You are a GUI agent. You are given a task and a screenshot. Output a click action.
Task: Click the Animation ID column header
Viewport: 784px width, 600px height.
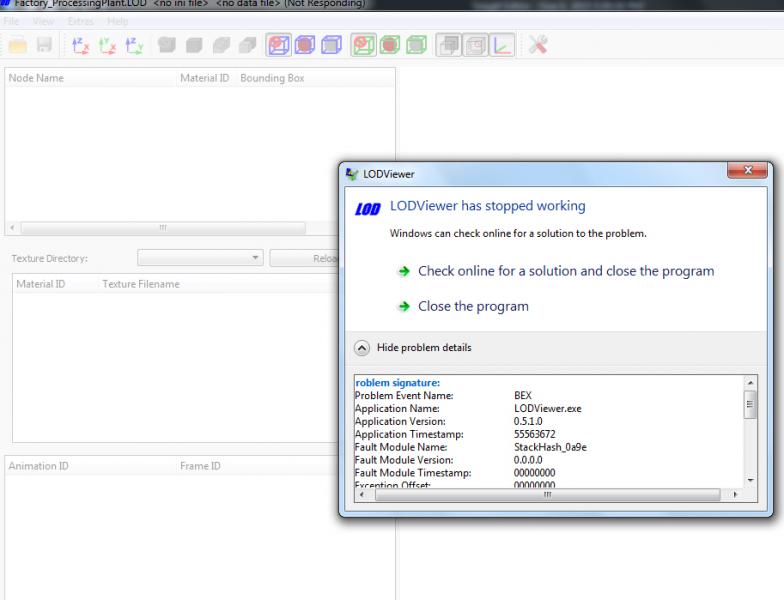click(38, 466)
